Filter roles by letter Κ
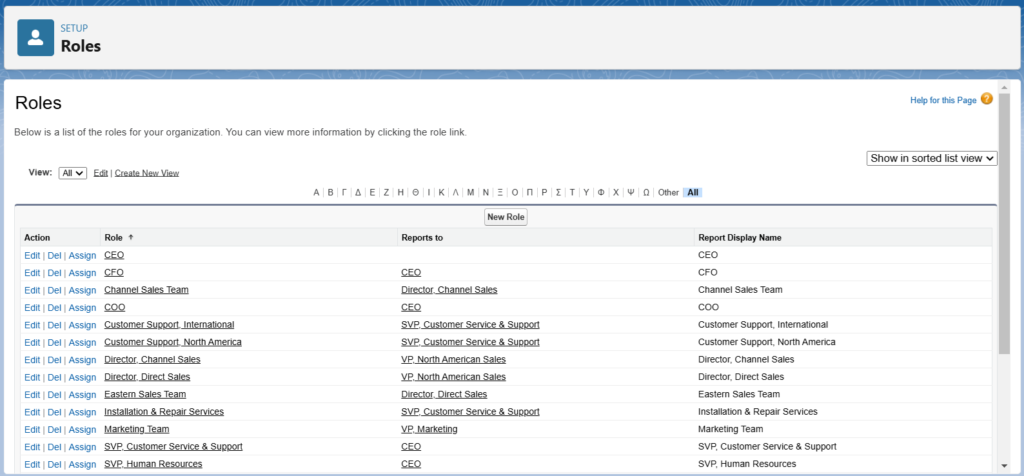 click(x=441, y=193)
